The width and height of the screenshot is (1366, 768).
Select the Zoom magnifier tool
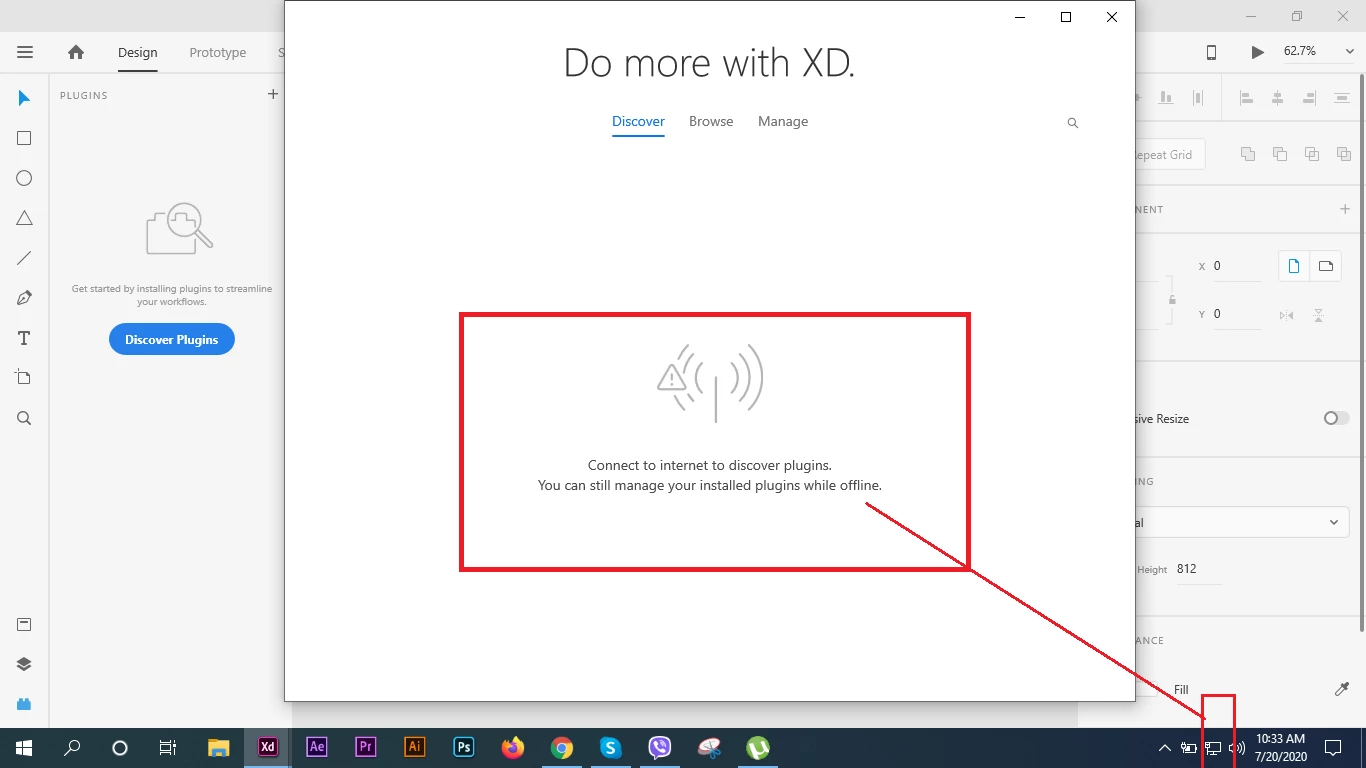click(24, 418)
